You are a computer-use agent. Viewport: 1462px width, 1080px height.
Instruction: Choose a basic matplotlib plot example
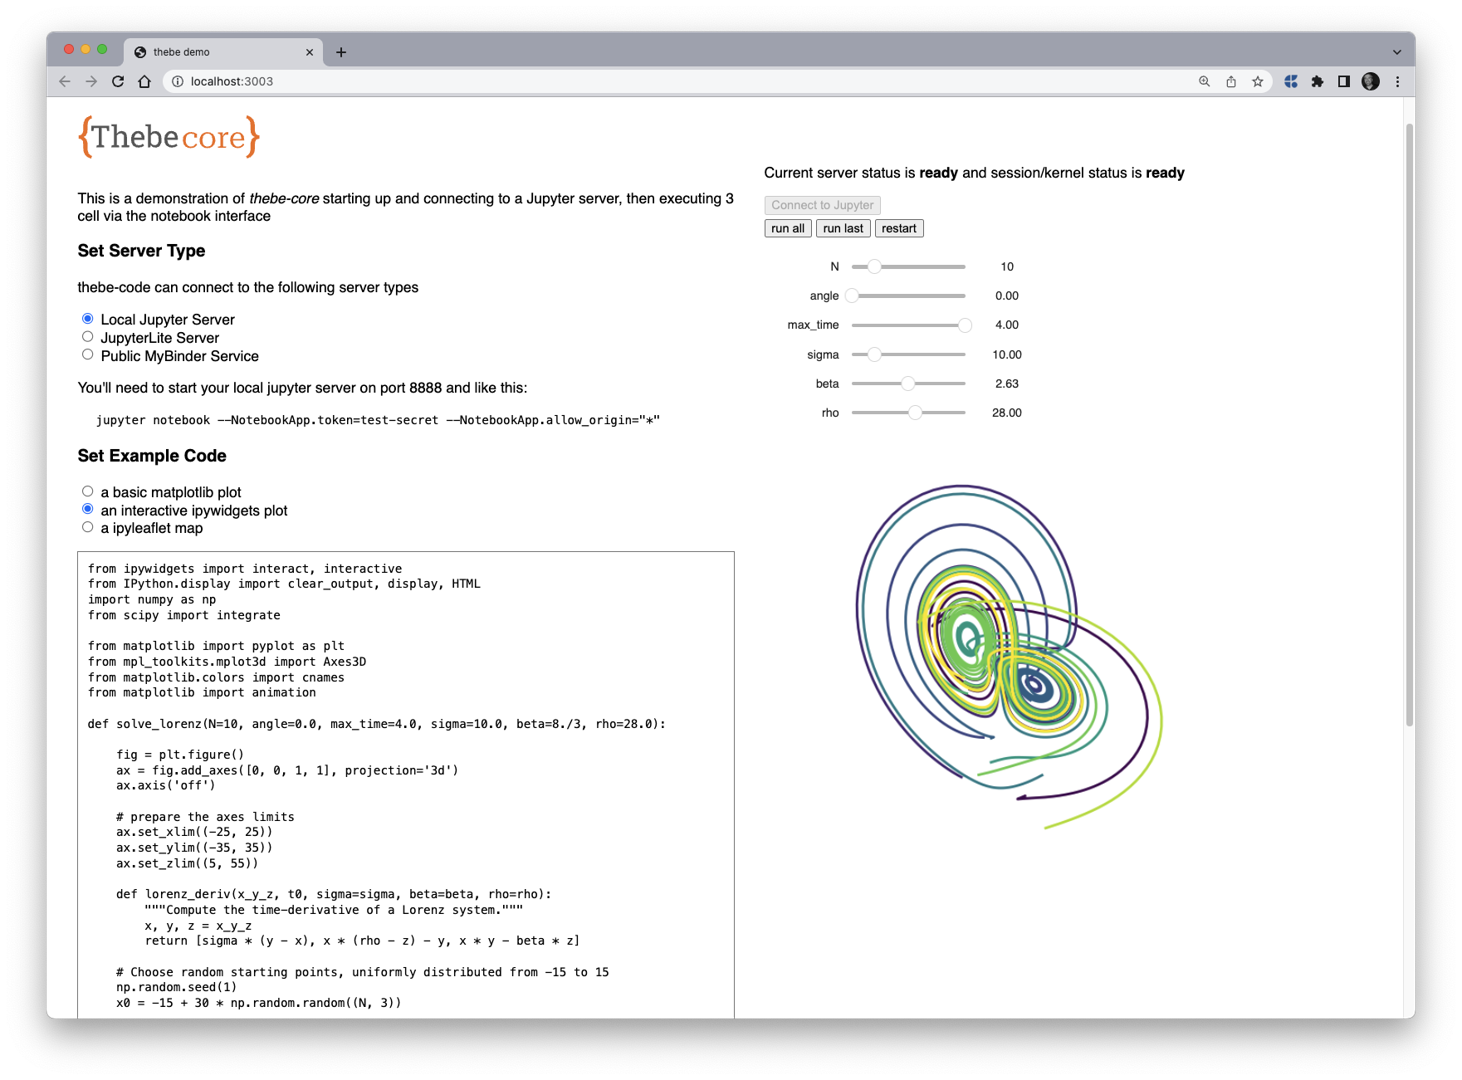(x=88, y=491)
